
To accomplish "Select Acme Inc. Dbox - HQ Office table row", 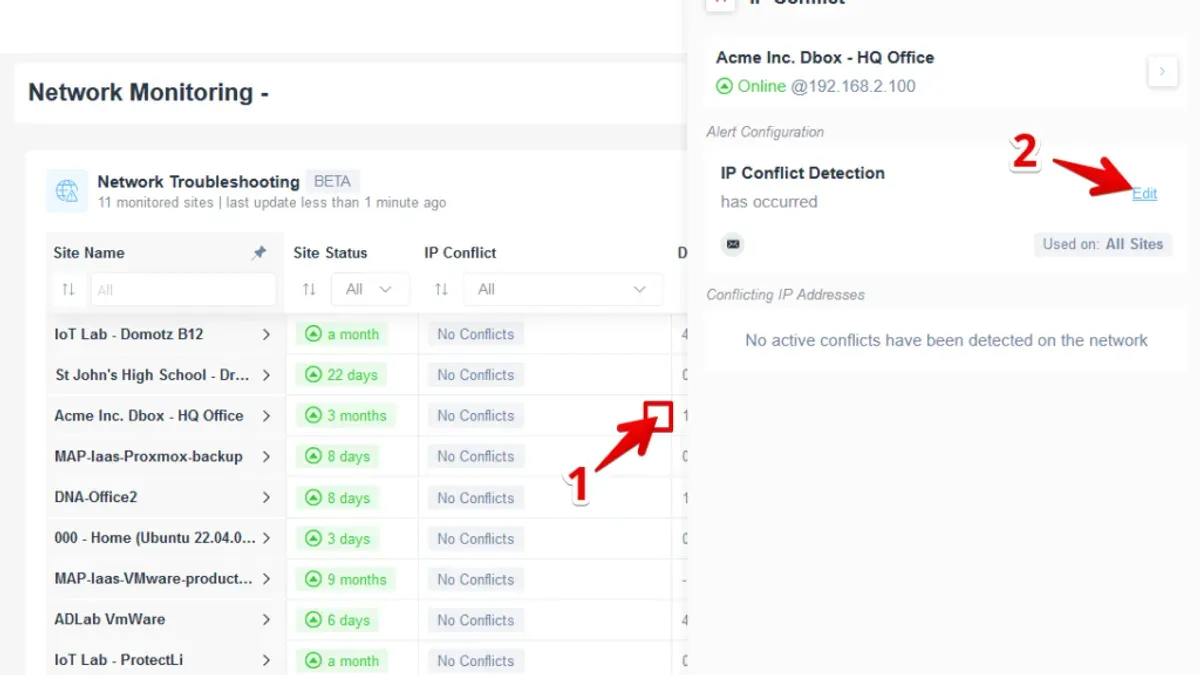I will point(149,416).
